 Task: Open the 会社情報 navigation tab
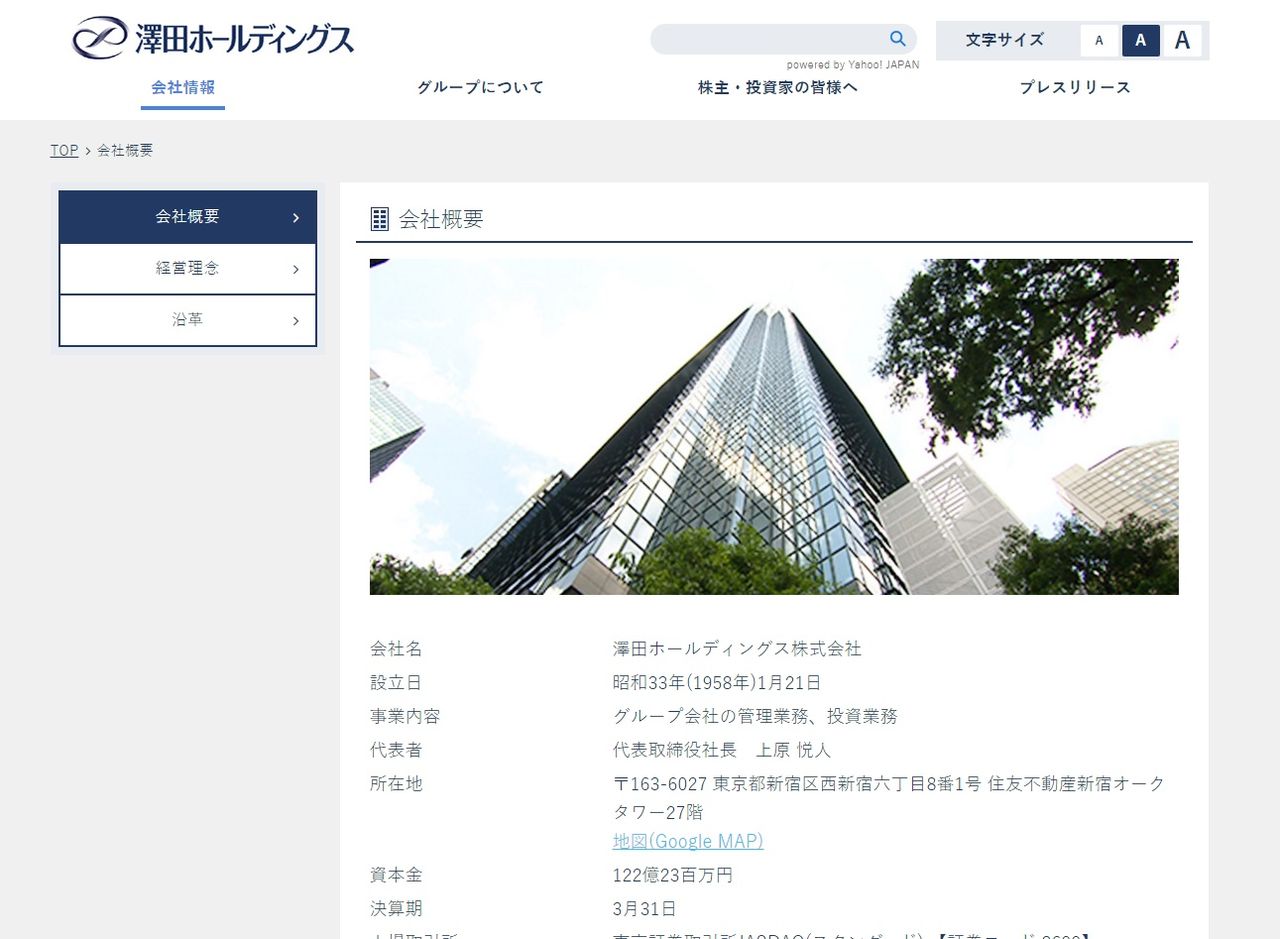pyautogui.click(x=183, y=88)
